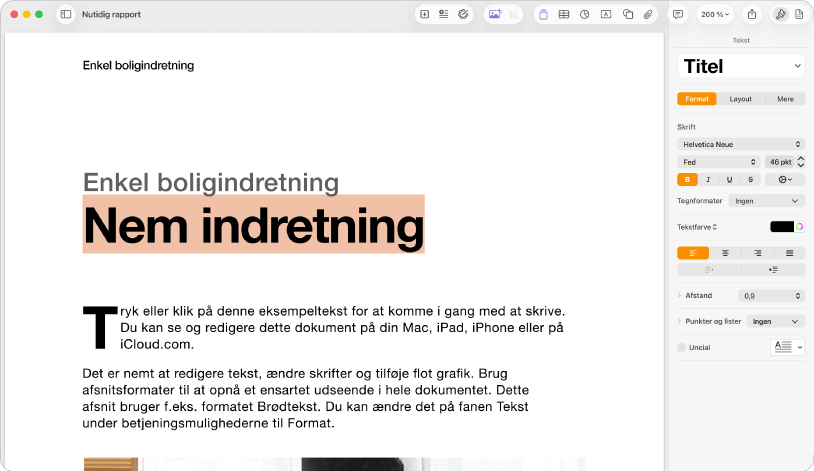
Task: Open the shapes icon in toolbar
Action: pos(628,15)
